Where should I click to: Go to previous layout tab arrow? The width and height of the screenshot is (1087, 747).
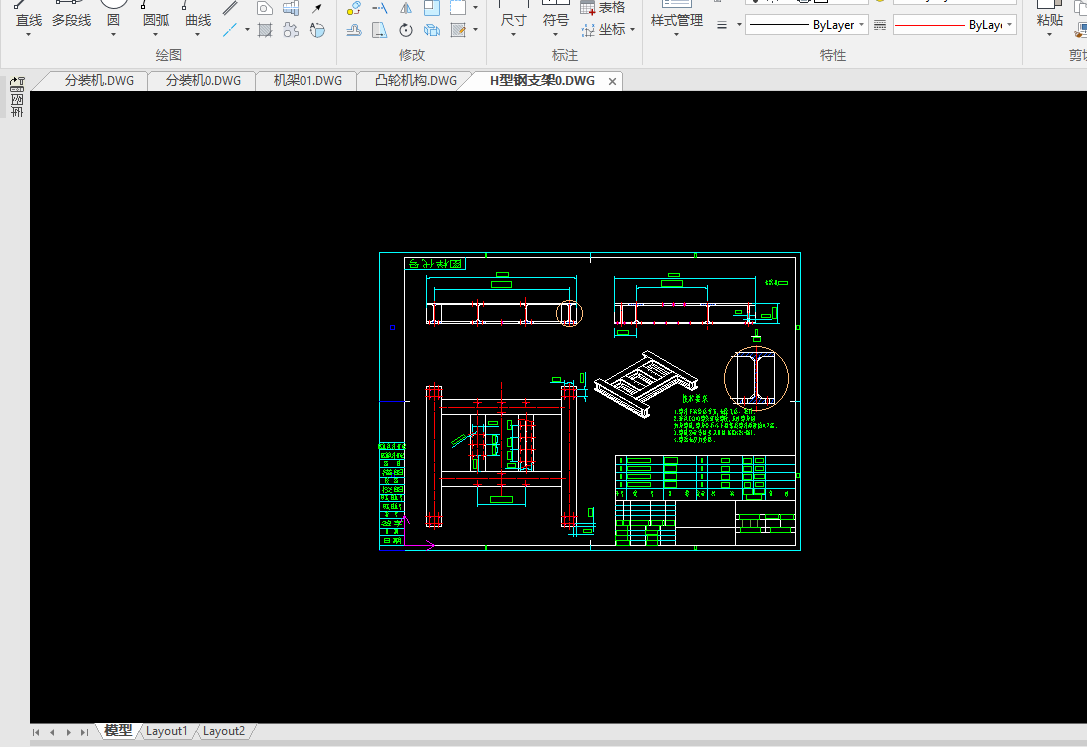pos(52,732)
